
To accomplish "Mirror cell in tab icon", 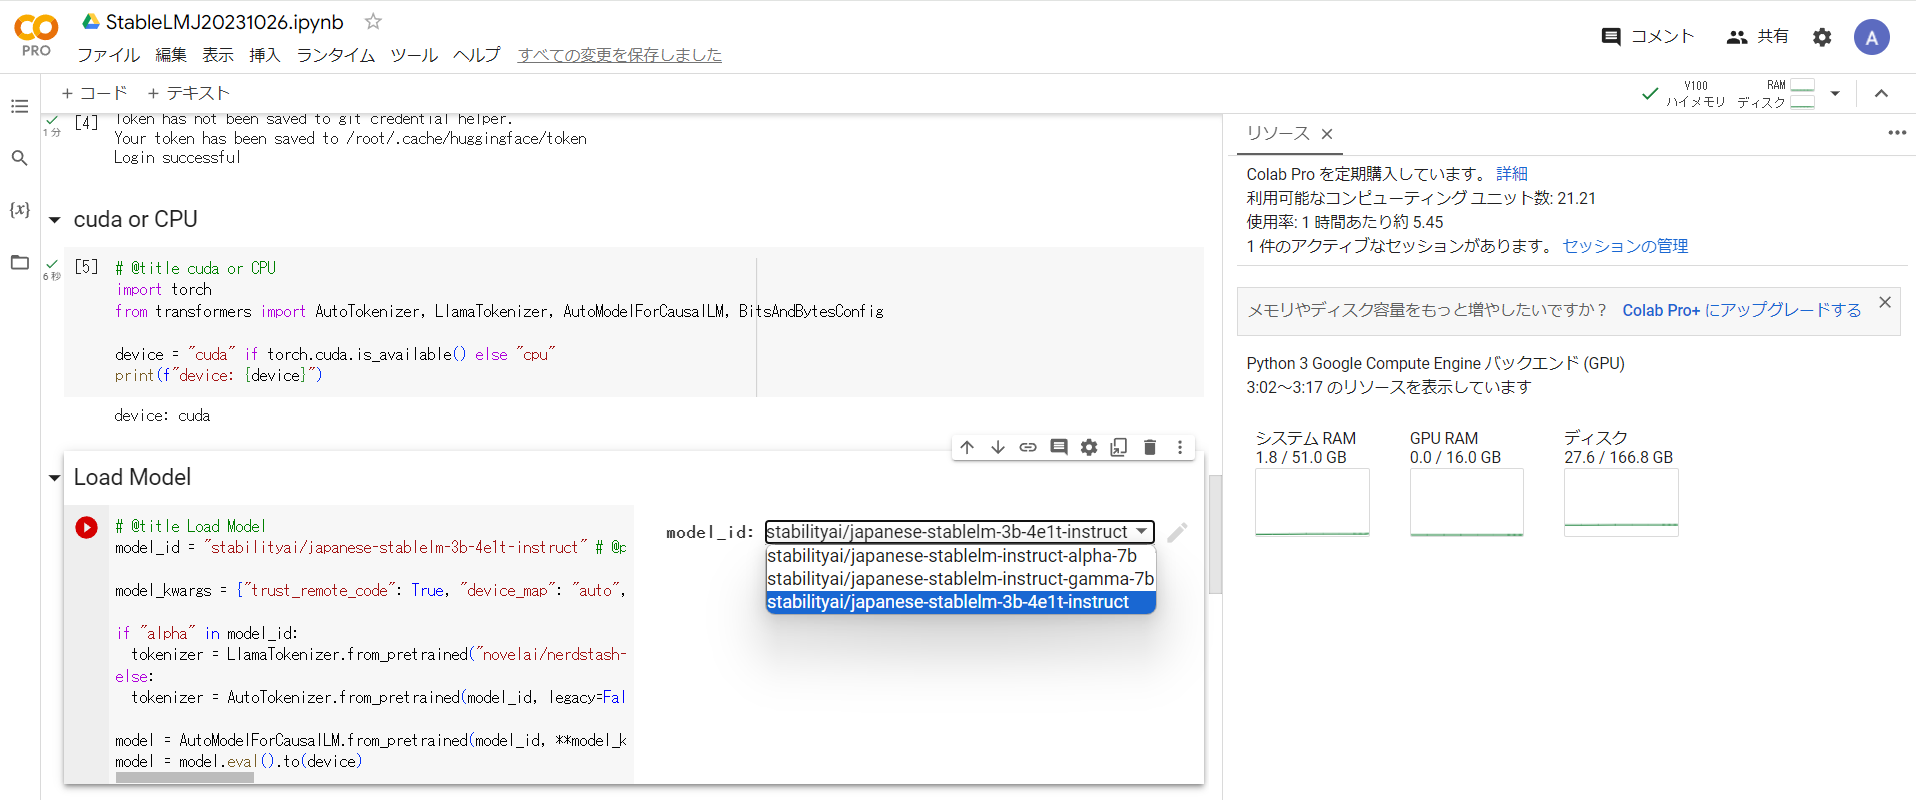I will point(1119,447).
